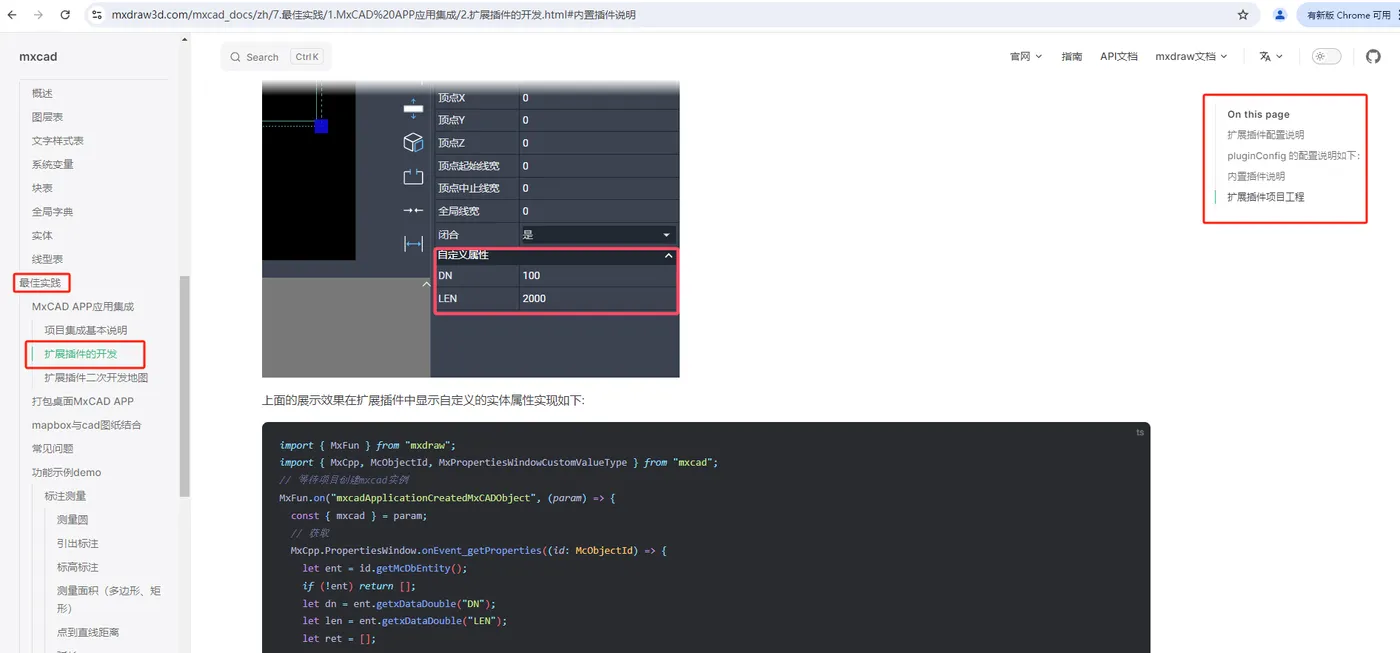Open the Chrome profile avatar icon
Screen dimensions: 1400x653
click(1280, 15)
